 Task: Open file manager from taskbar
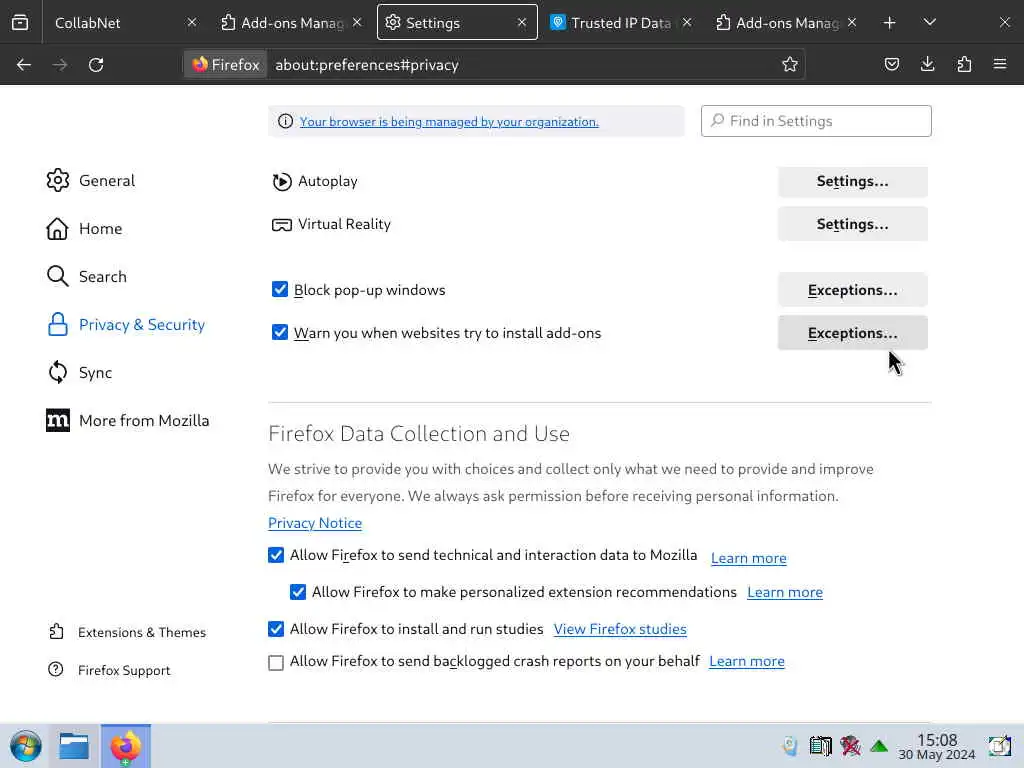point(74,746)
